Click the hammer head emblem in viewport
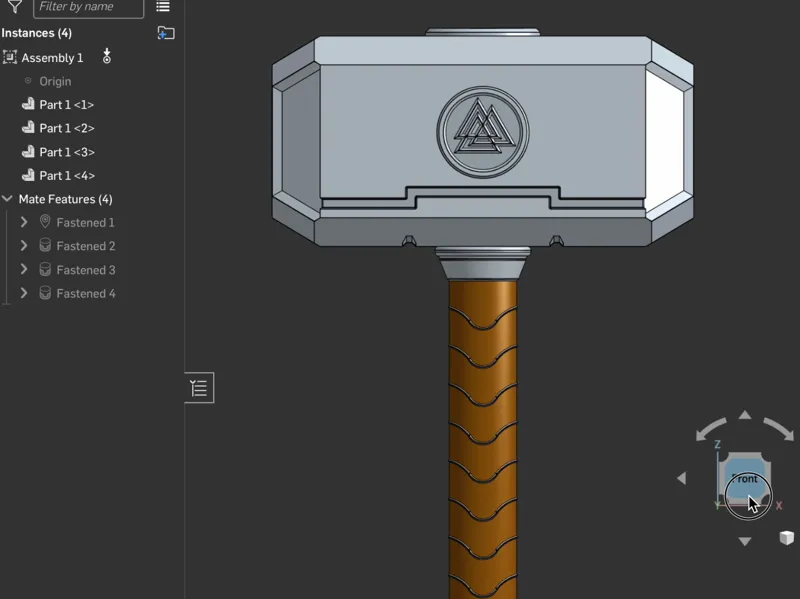This screenshot has width=800, height=599. pyautogui.click(x=483, y=132)
